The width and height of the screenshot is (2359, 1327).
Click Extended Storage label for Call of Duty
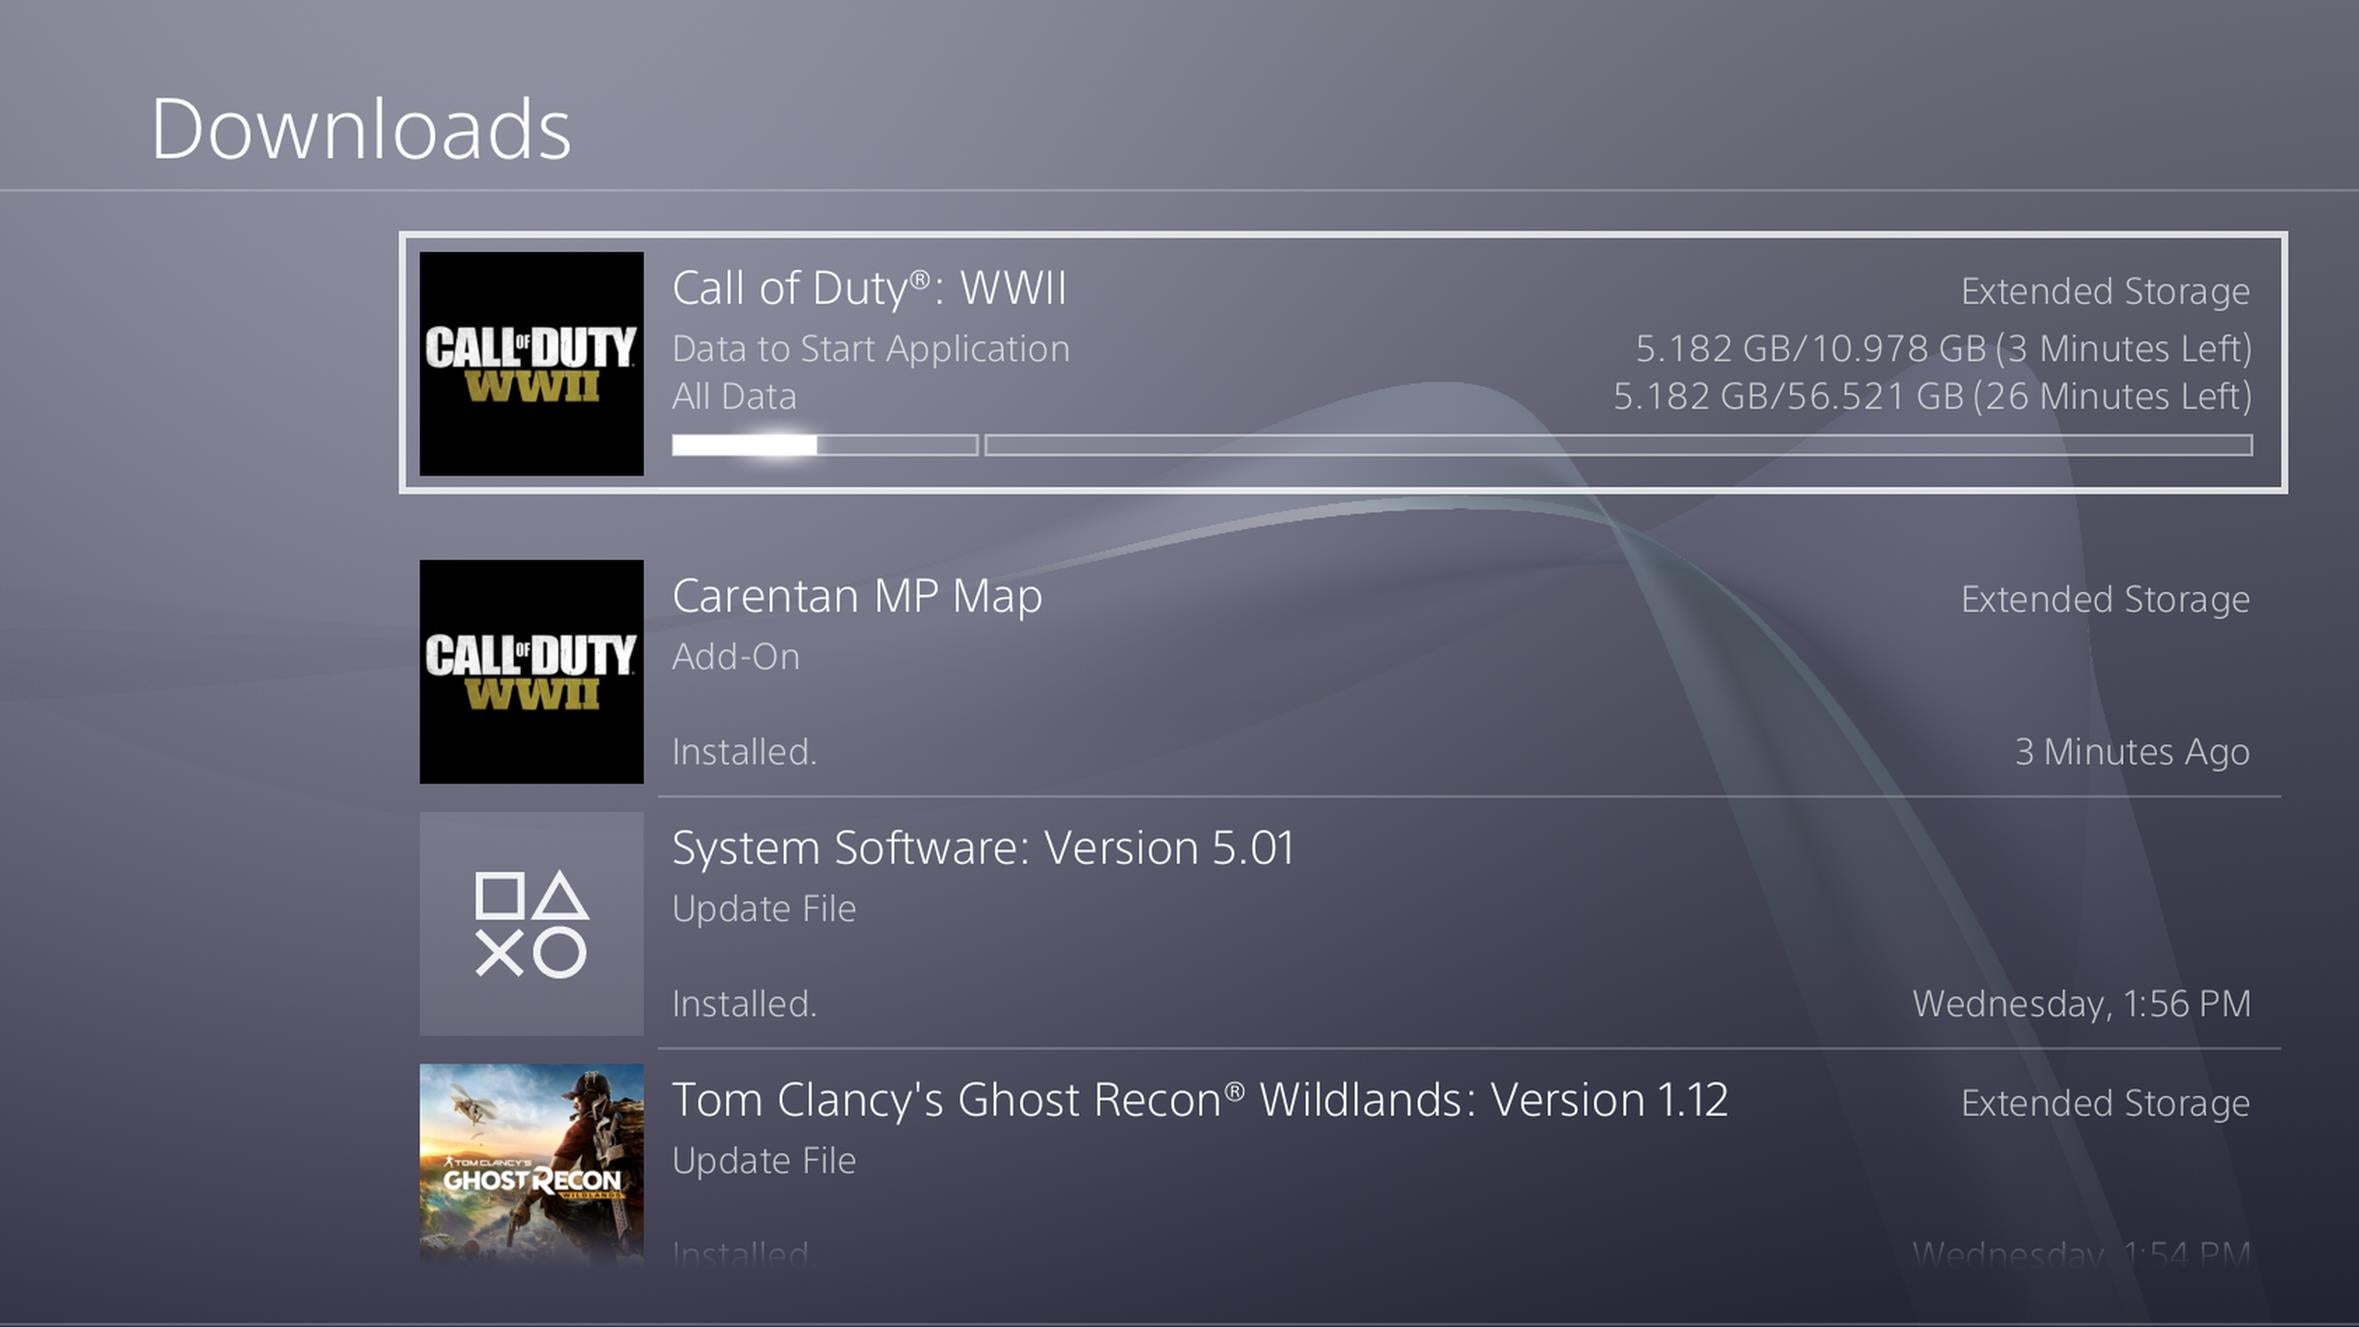click(2105, 291)
